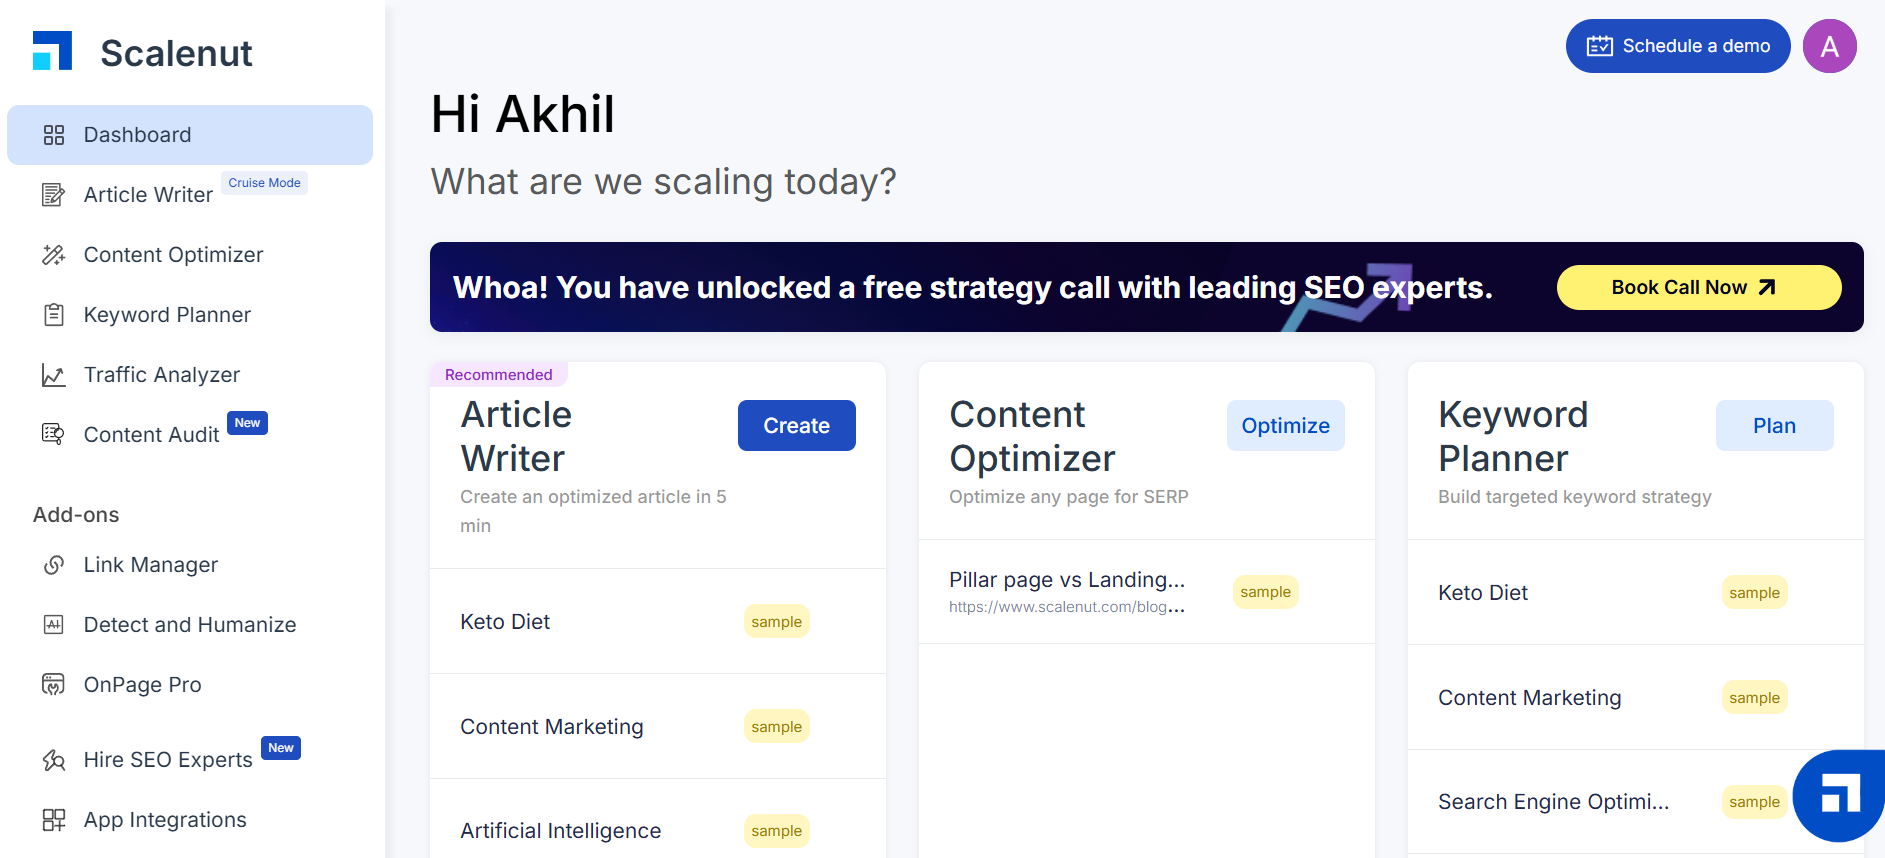Screen dimensions: 1885x858
Task: Click the Keyword Planner clipboard icon
Action: click(54, 315)
